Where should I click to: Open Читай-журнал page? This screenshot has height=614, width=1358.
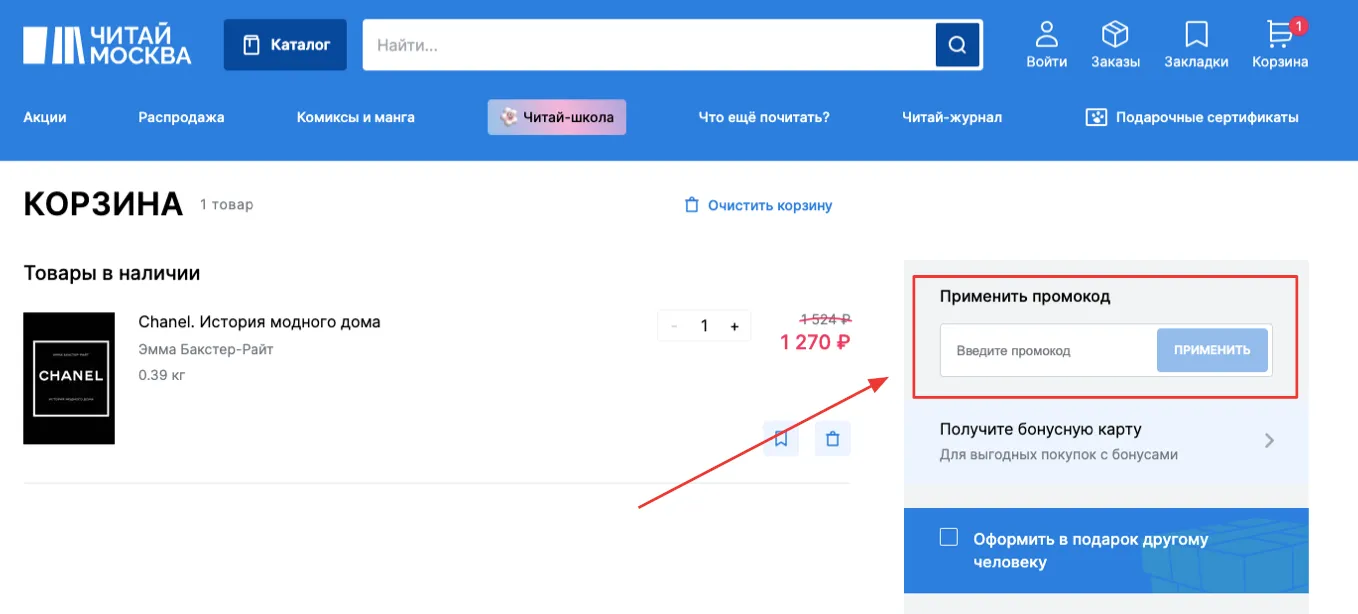952,117
